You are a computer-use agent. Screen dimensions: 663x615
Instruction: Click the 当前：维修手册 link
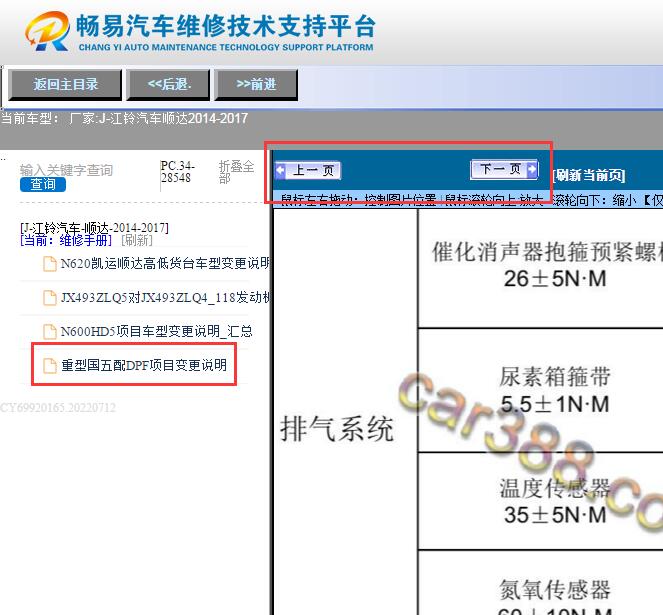66,240
